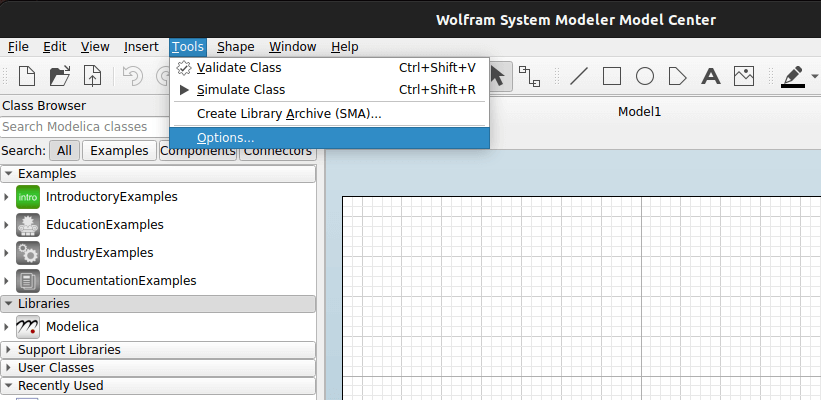Open the Insert menu
Viewport: 821px width, 400px height.
click(141, 47)
